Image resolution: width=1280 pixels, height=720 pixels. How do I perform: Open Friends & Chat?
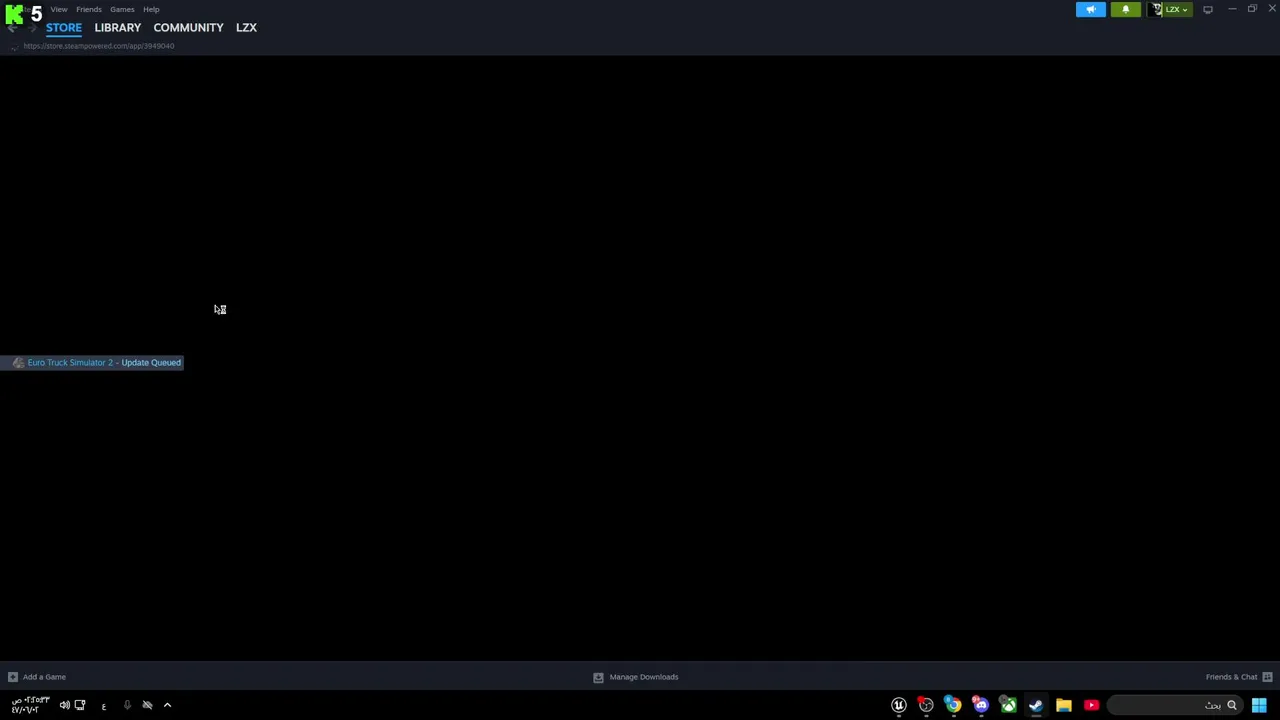coord(1231,677)
